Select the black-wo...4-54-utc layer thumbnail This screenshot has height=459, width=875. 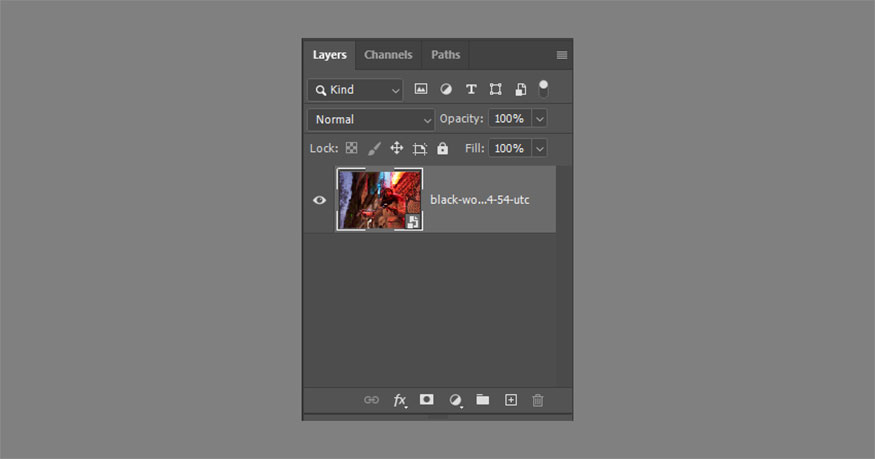(x=379, y=199)
